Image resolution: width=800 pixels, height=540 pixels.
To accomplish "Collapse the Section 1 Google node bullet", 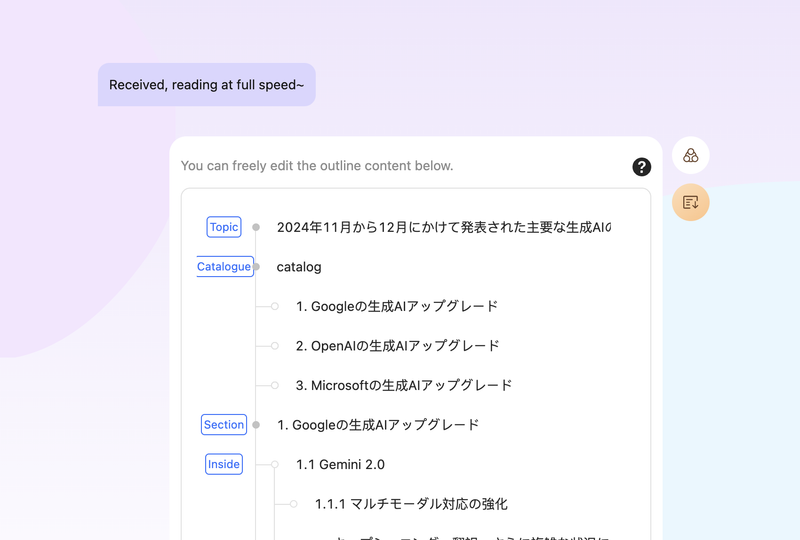I will 256,425.
